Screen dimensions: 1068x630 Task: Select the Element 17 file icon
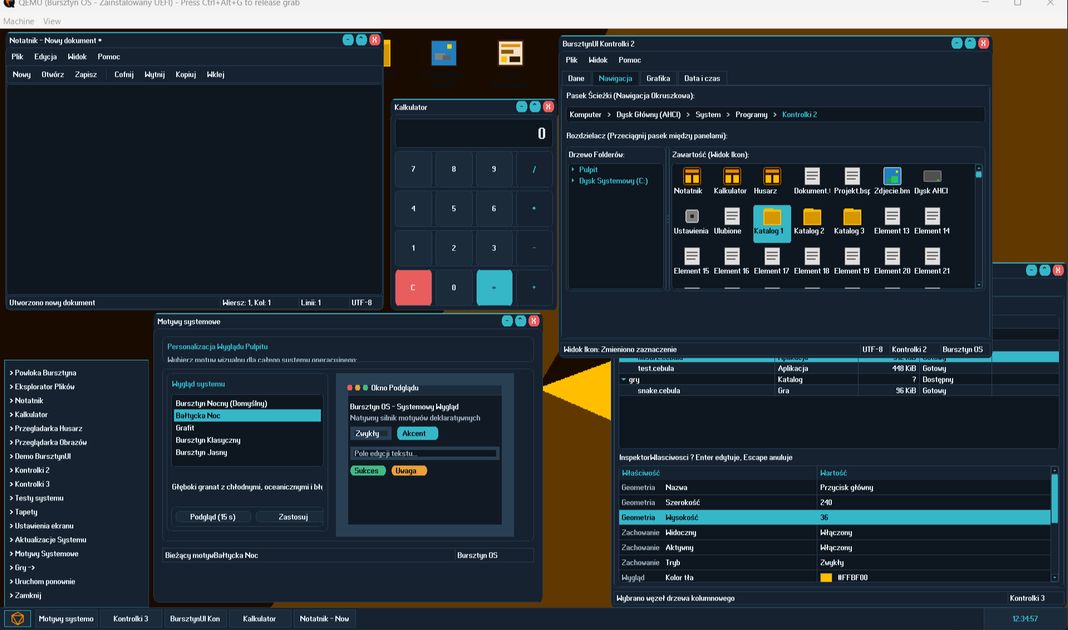click(771, 262)
